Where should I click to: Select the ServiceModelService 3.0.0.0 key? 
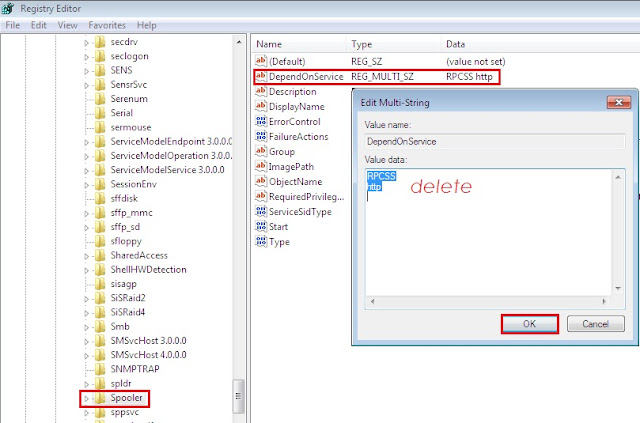[x=167, y=170]
